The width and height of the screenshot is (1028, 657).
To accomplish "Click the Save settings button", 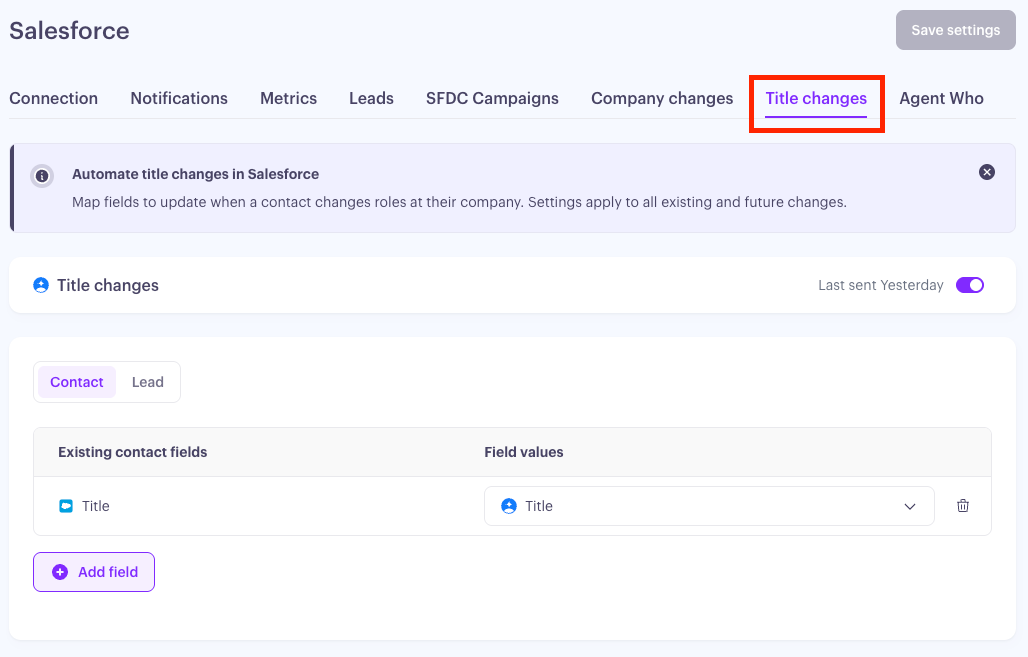I will [x=956, y=30].
